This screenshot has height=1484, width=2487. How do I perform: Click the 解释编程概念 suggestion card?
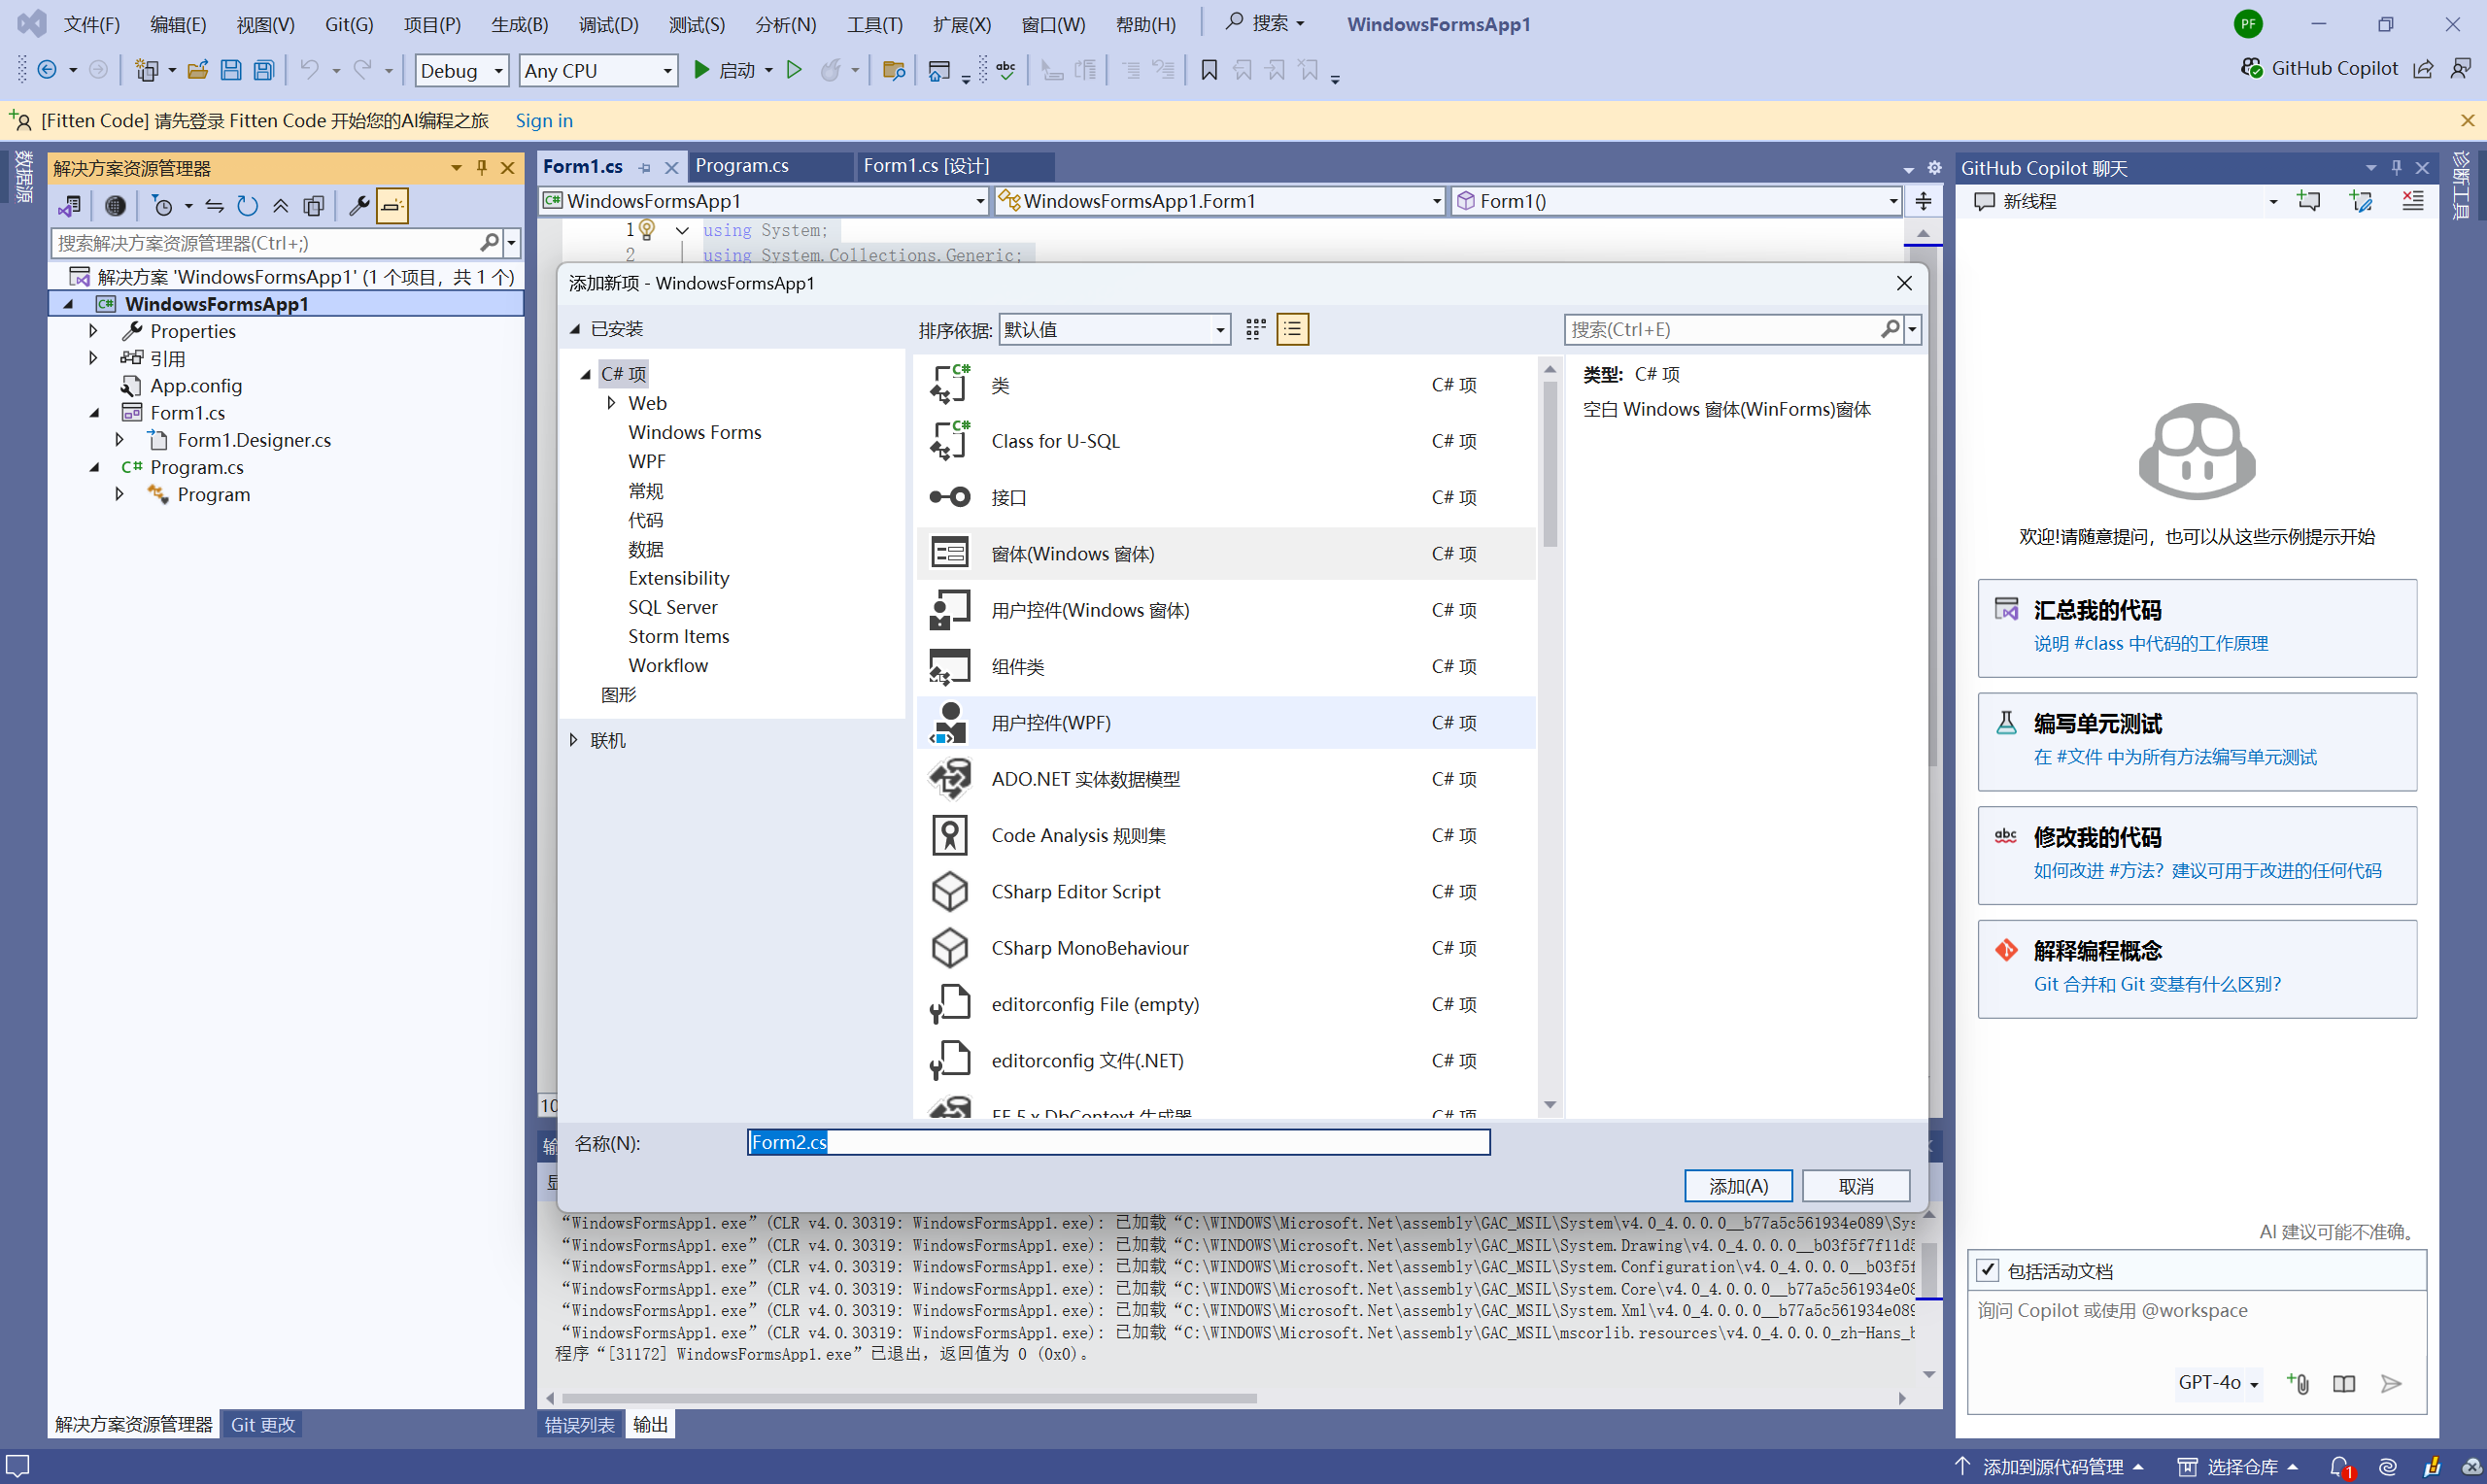[2197, 968]
